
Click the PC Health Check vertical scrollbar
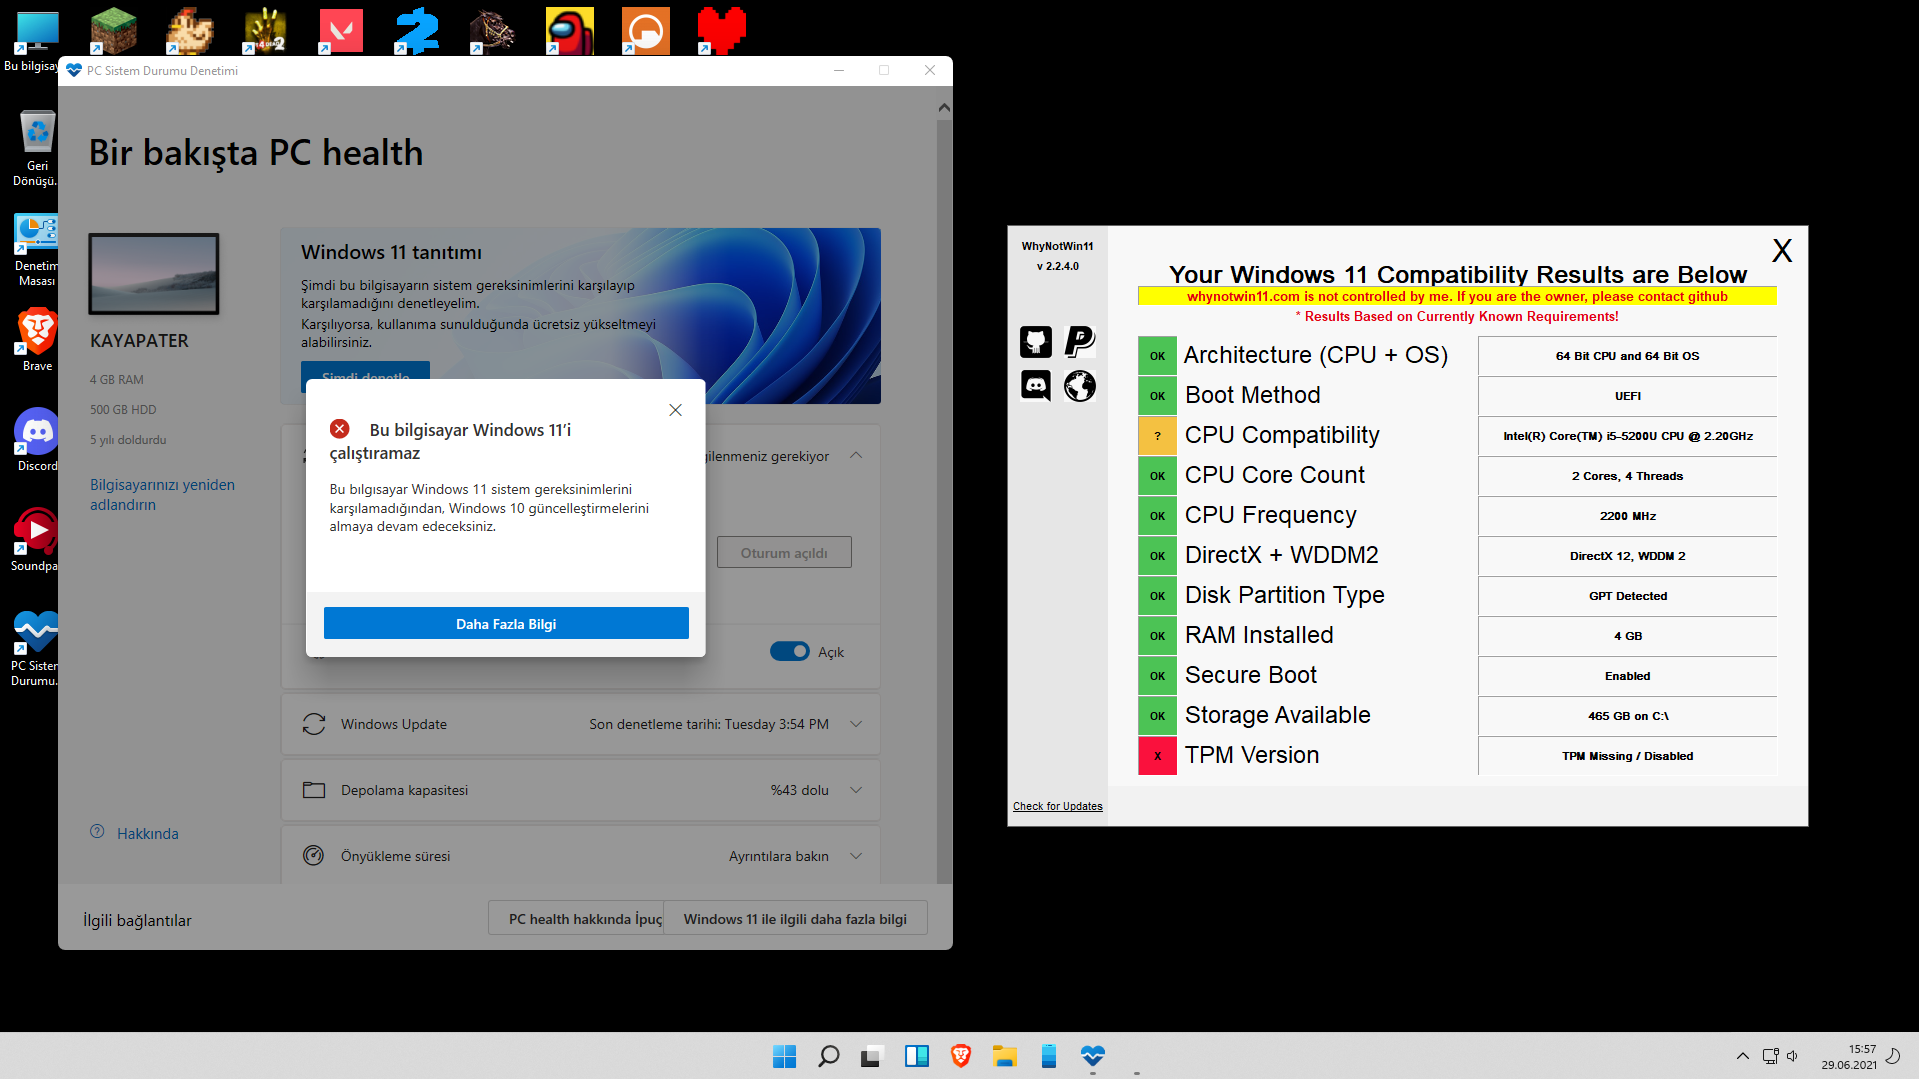[944, 500]
